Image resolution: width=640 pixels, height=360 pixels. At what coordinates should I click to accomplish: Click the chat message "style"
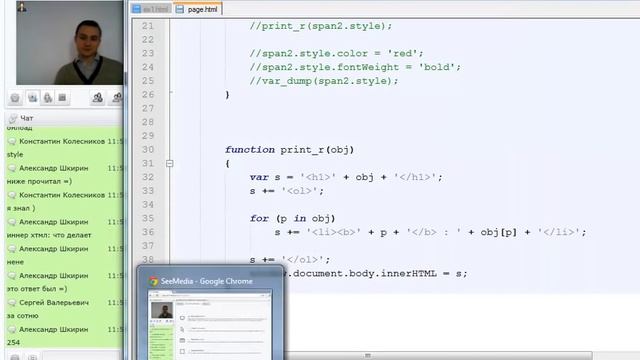pyautogui.click(x=15, y=154)
